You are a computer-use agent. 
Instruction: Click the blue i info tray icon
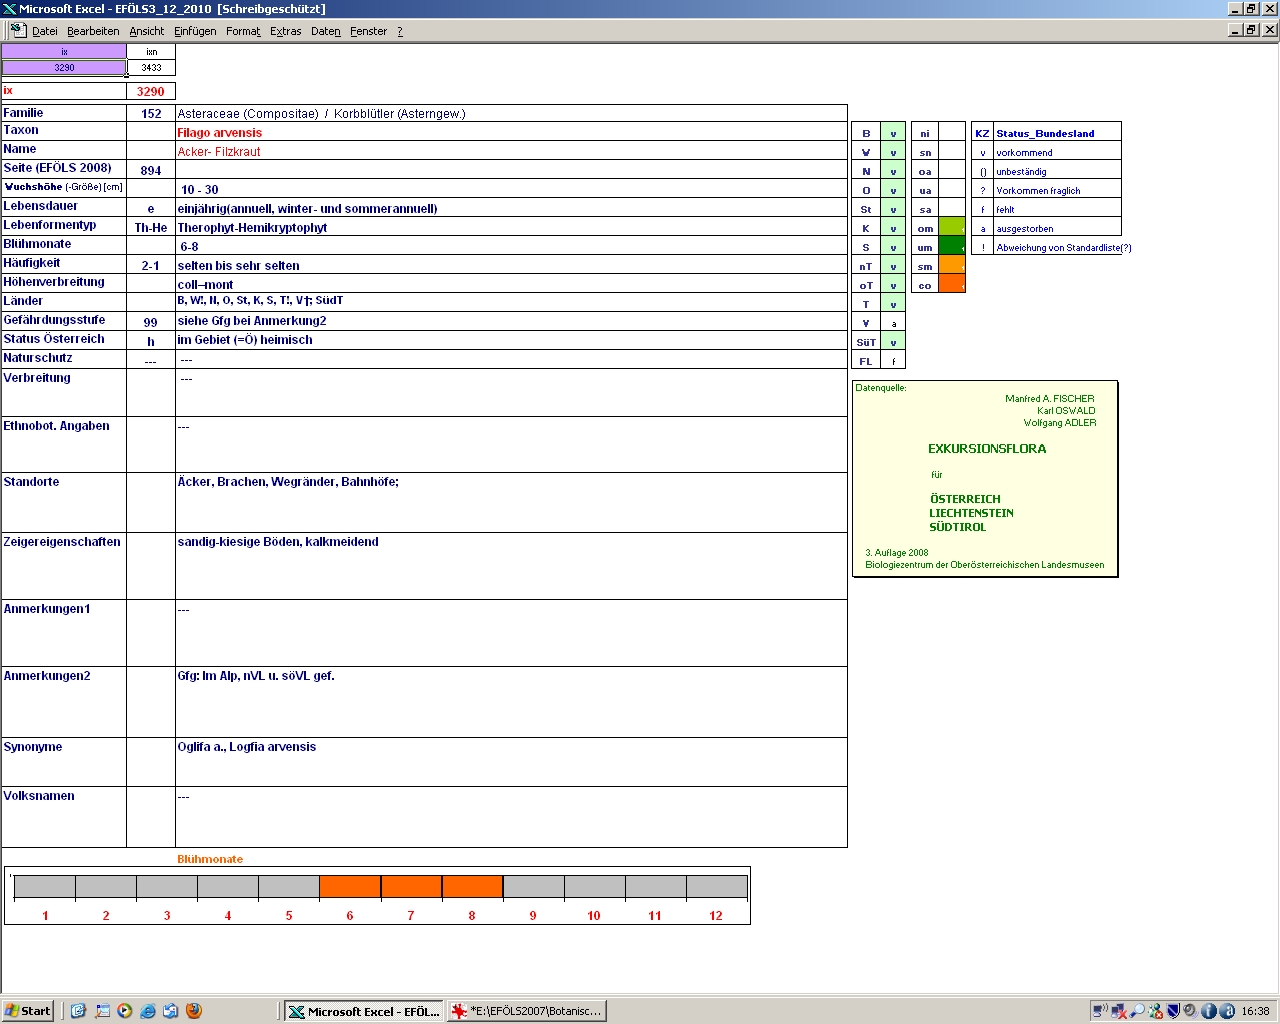1209,1011
